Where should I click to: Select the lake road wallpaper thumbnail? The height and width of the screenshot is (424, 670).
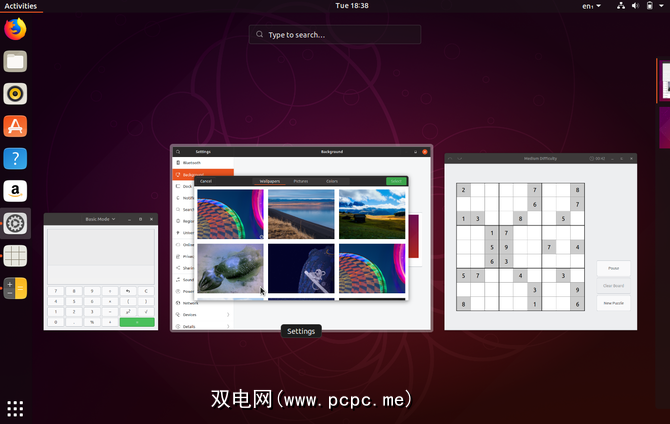click(x=301, y=214)
